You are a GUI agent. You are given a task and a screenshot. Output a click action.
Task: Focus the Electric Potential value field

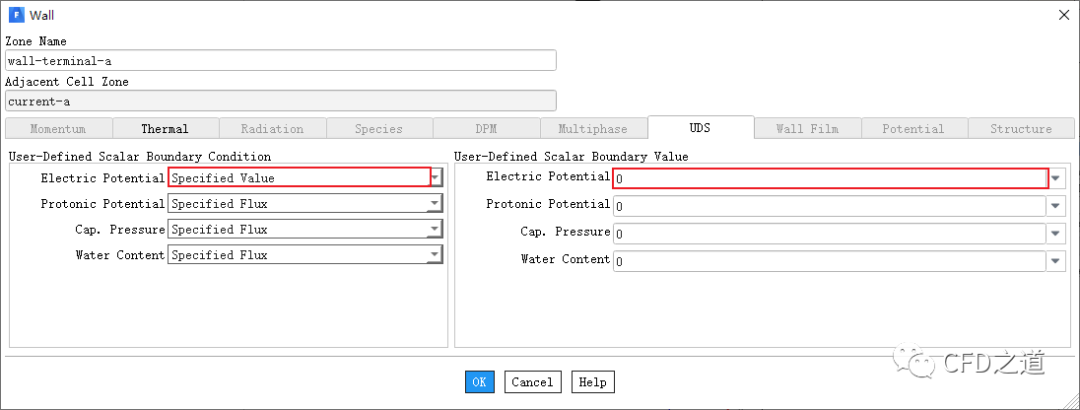click(830, 178)
